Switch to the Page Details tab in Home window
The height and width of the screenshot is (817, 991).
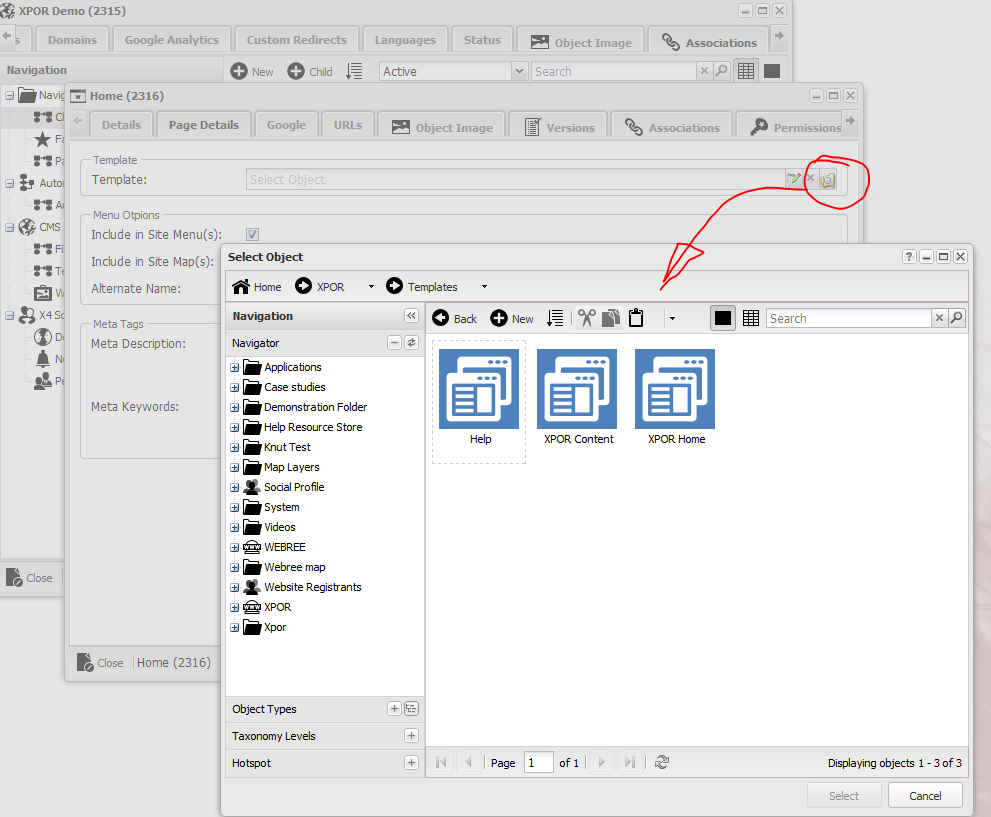click(x=204, y=124)
